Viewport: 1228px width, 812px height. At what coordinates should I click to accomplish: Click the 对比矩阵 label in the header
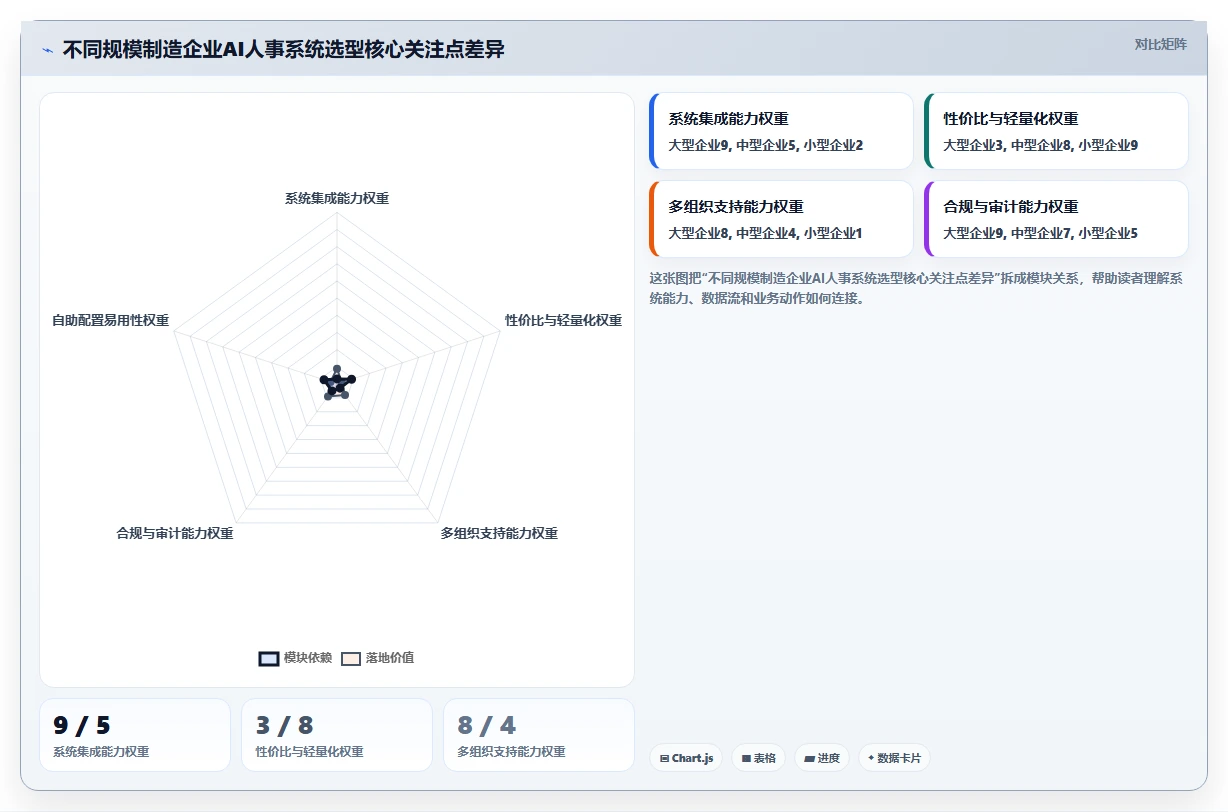pyautogui.click(x=1160, y=44)
